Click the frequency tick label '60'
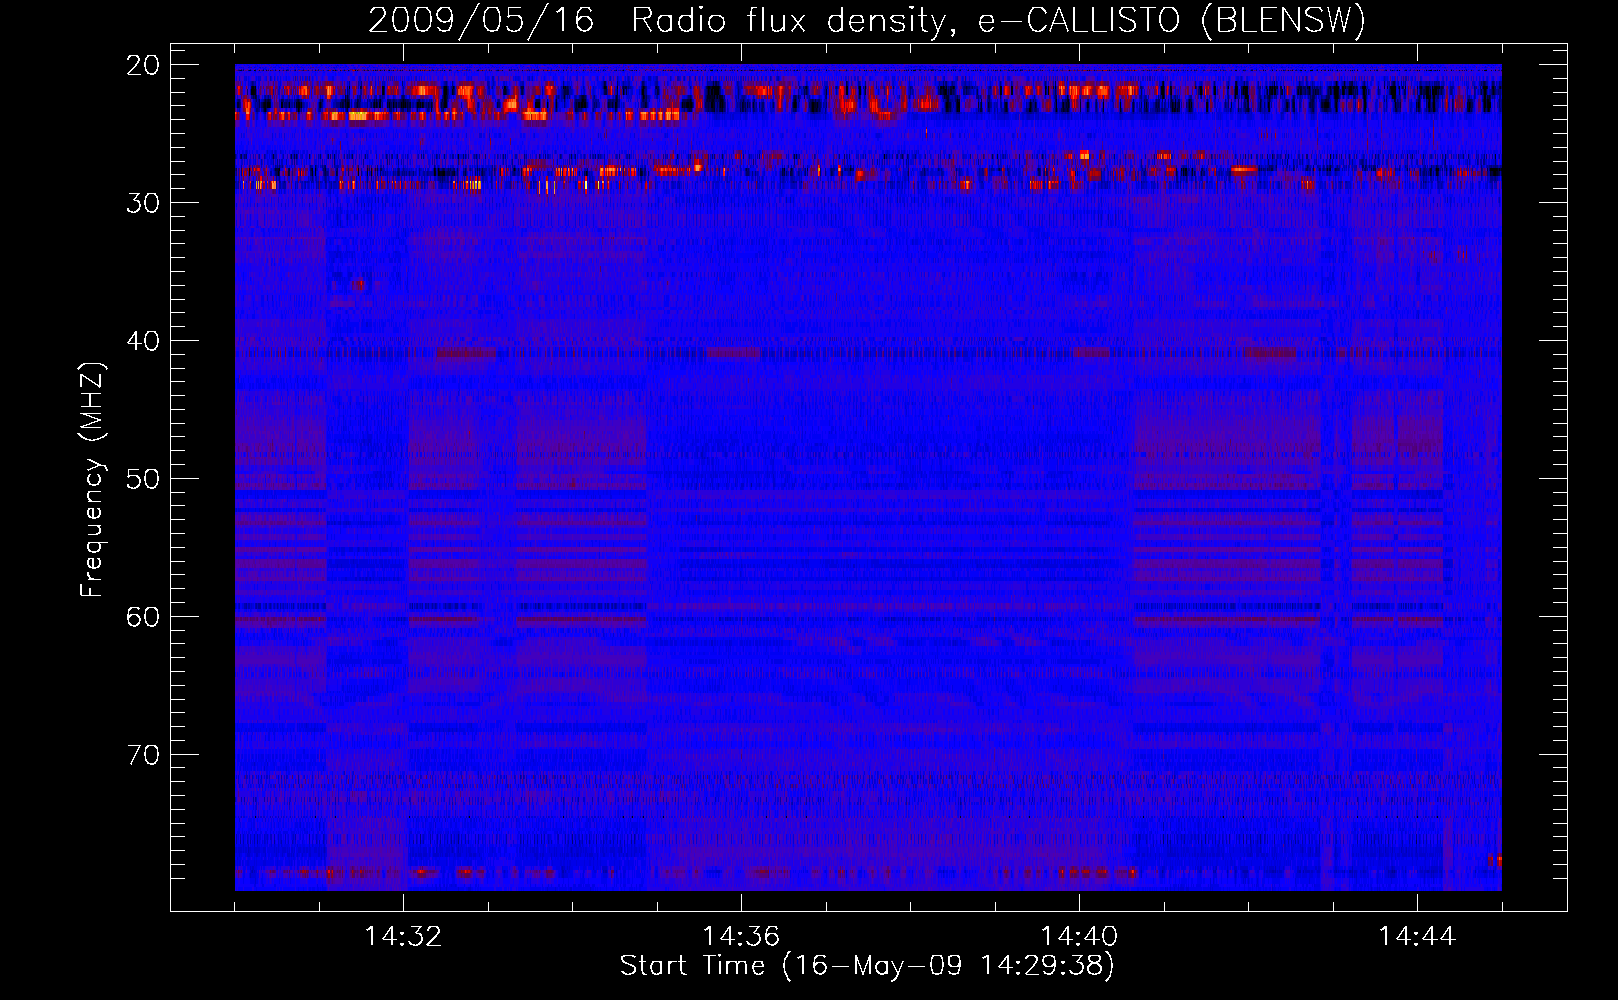Image resolution: width=1618 pixels, height=1000 pixels. [x=143, y=617]
